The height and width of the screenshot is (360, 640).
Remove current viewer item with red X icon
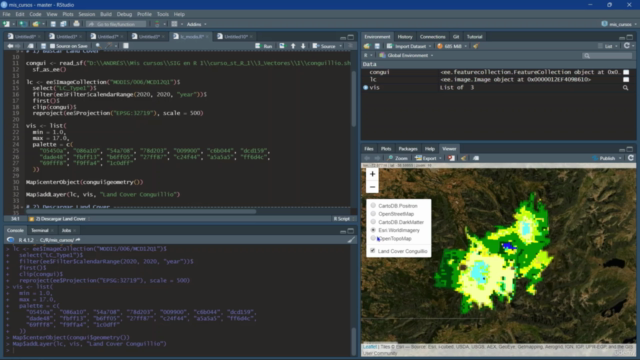(x=451, y=158)
